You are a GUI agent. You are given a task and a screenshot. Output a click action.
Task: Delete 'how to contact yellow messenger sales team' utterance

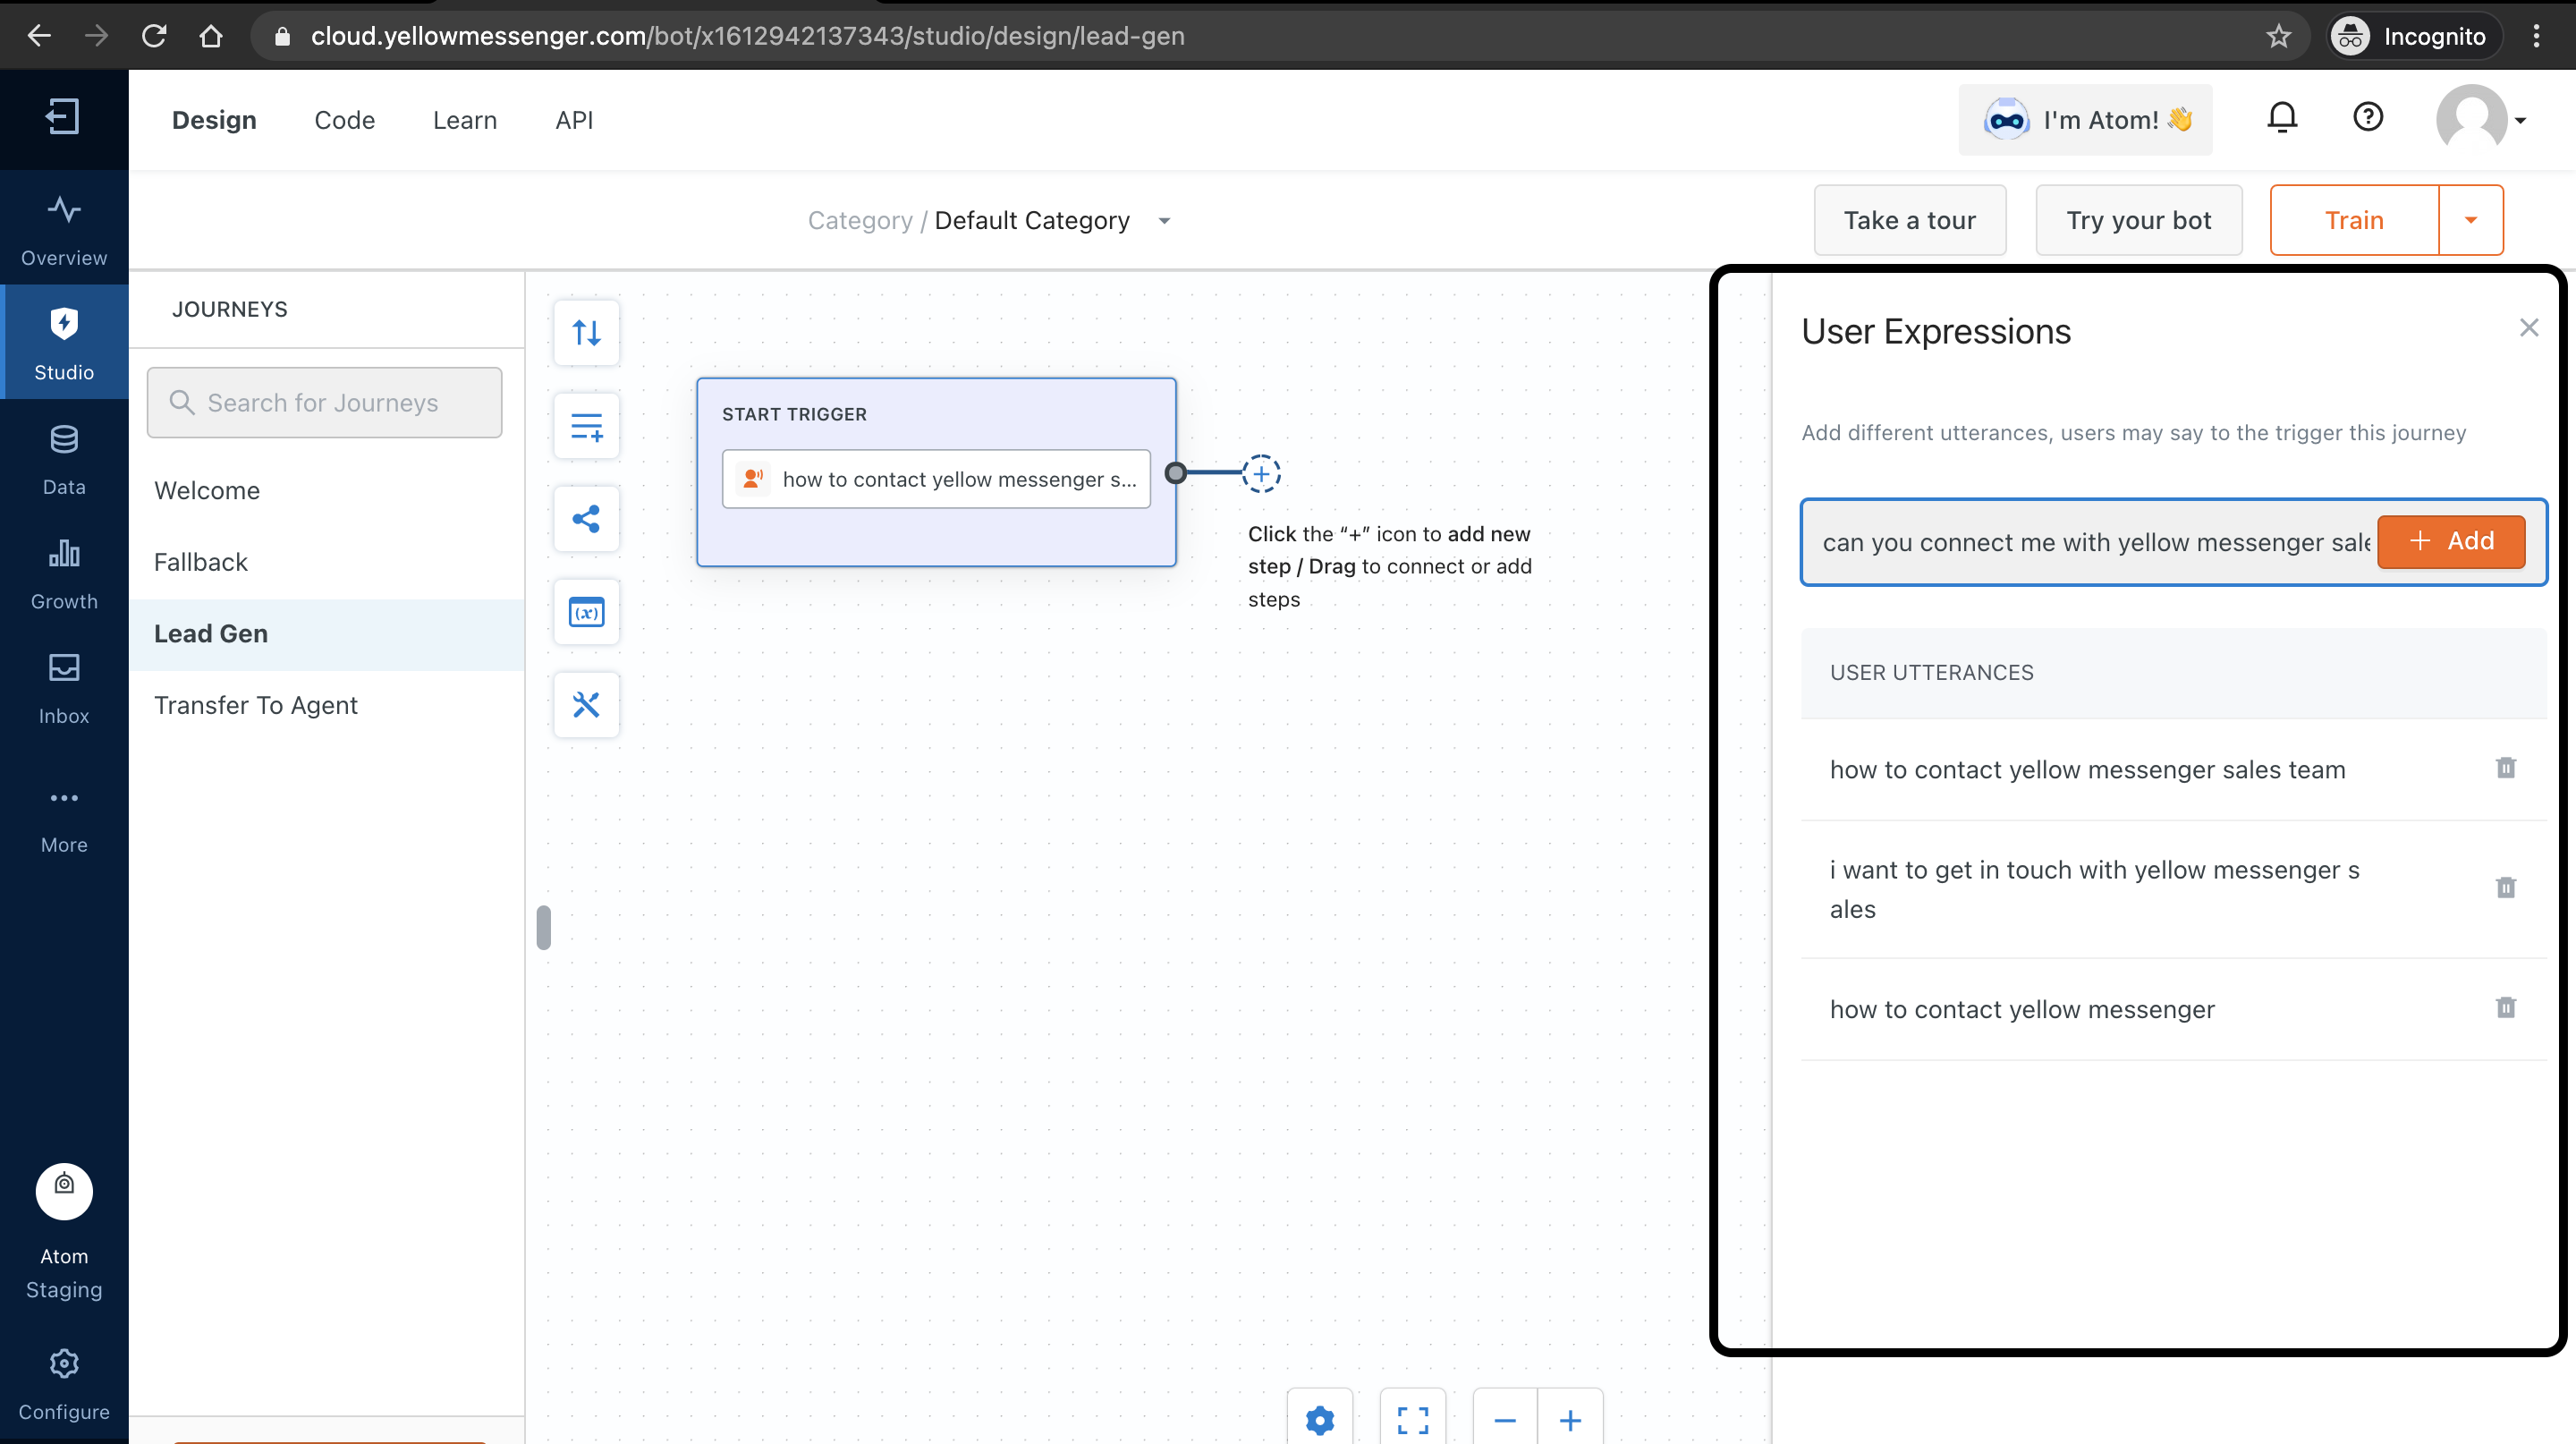(2505, 768)
